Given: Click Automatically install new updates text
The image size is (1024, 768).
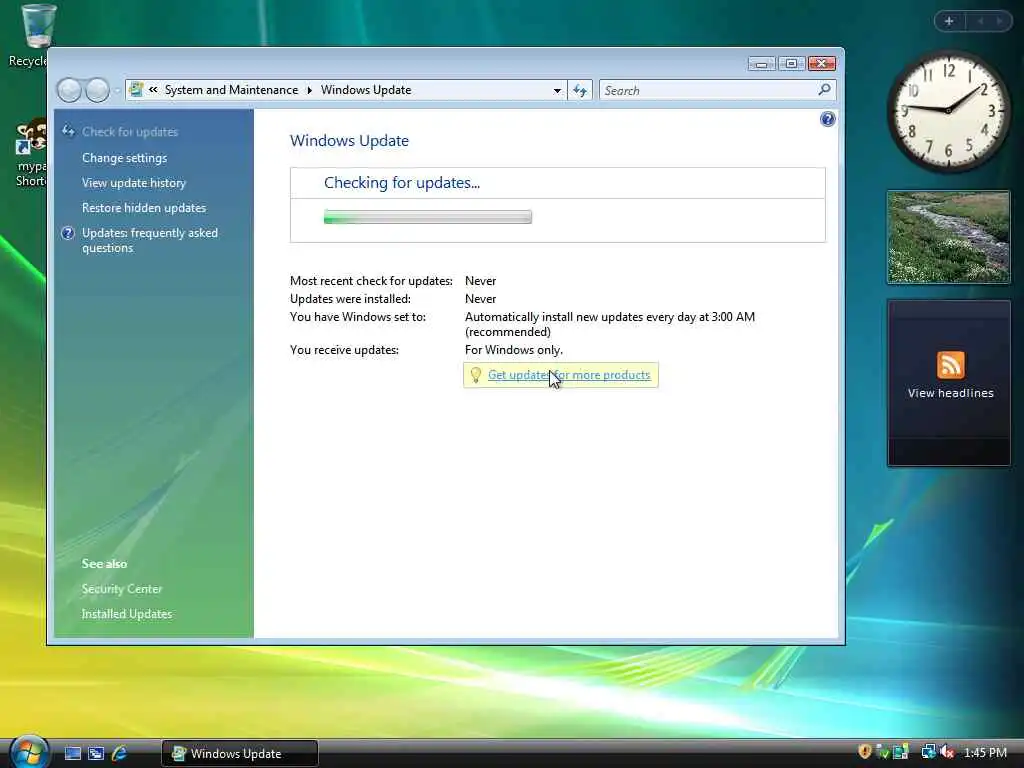Looking at the screenshot, I should point(610,324).
